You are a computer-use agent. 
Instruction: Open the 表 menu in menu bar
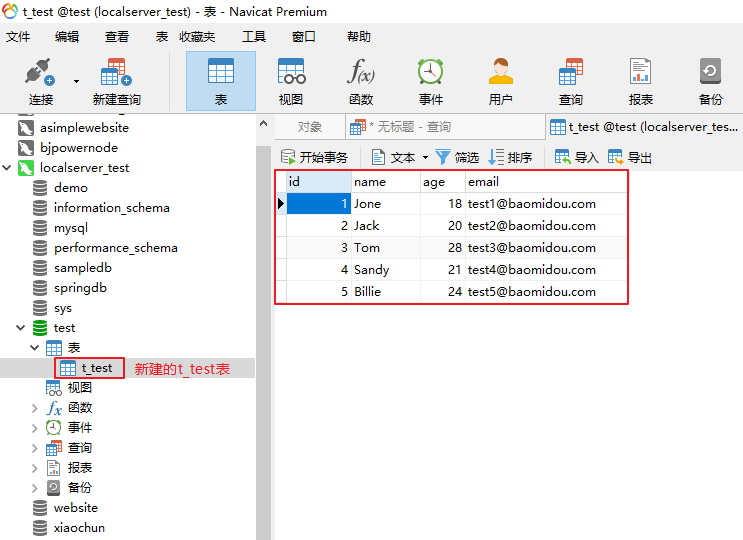pos(162,36)
